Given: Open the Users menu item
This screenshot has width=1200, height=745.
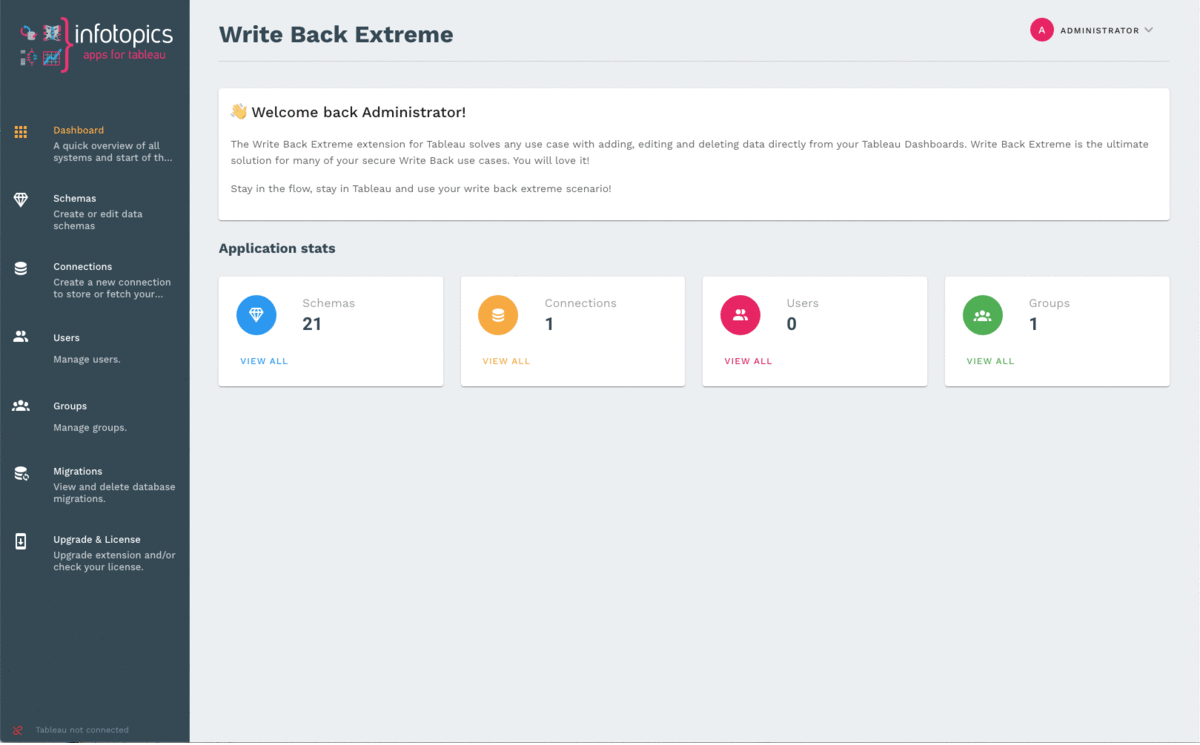Looking at the screenshot, I should tap(95, 348).
